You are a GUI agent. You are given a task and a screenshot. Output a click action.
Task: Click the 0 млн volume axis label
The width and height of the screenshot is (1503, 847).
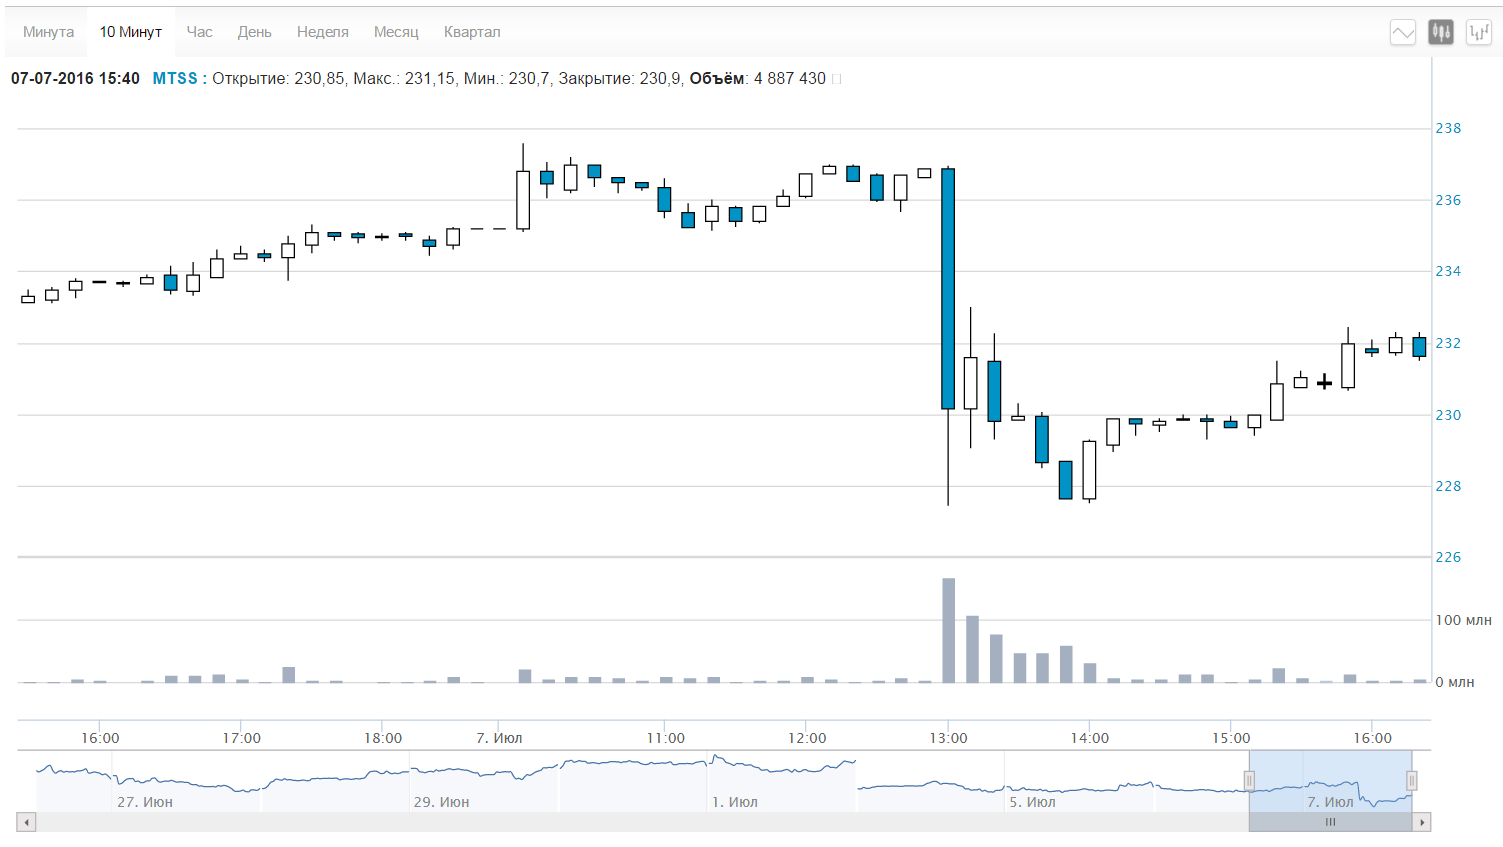click(x=1455, y=683)
